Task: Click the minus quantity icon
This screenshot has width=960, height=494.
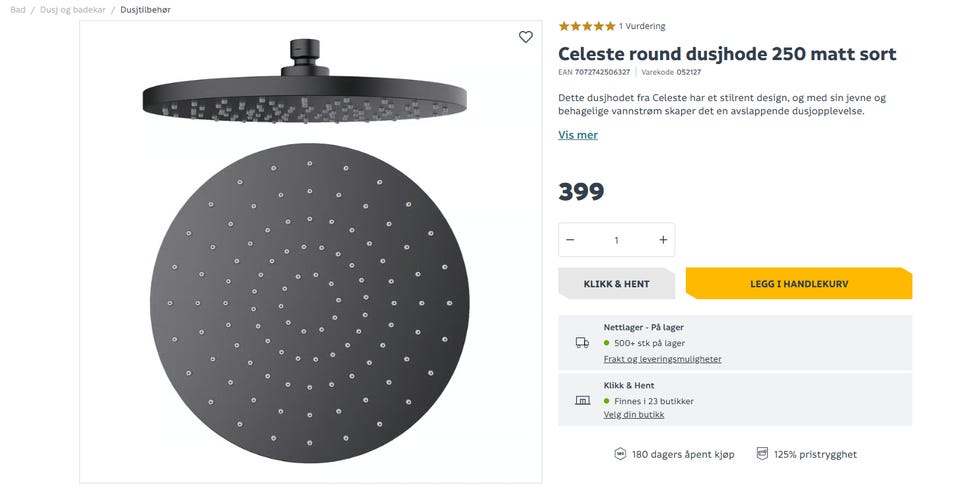Action: [570, 240]
